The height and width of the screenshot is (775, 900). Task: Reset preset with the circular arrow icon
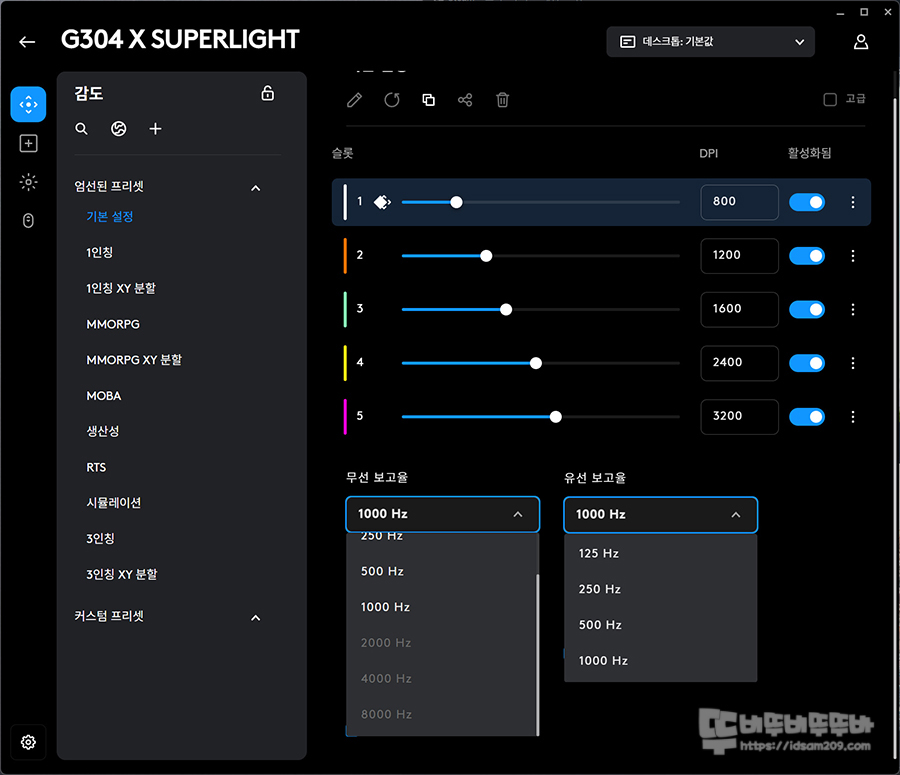pyautogui.click(x=391, y=100)
